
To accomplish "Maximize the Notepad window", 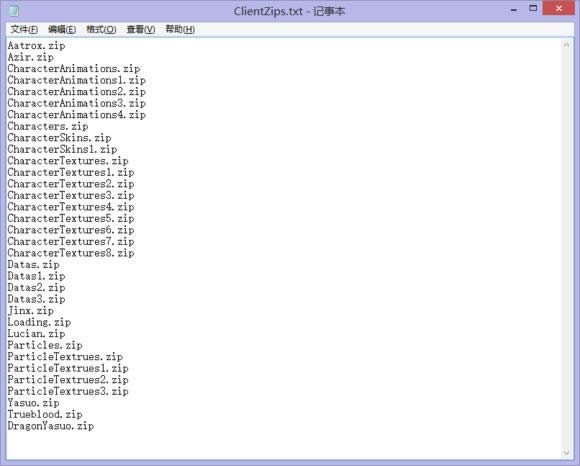I will 533,9.
